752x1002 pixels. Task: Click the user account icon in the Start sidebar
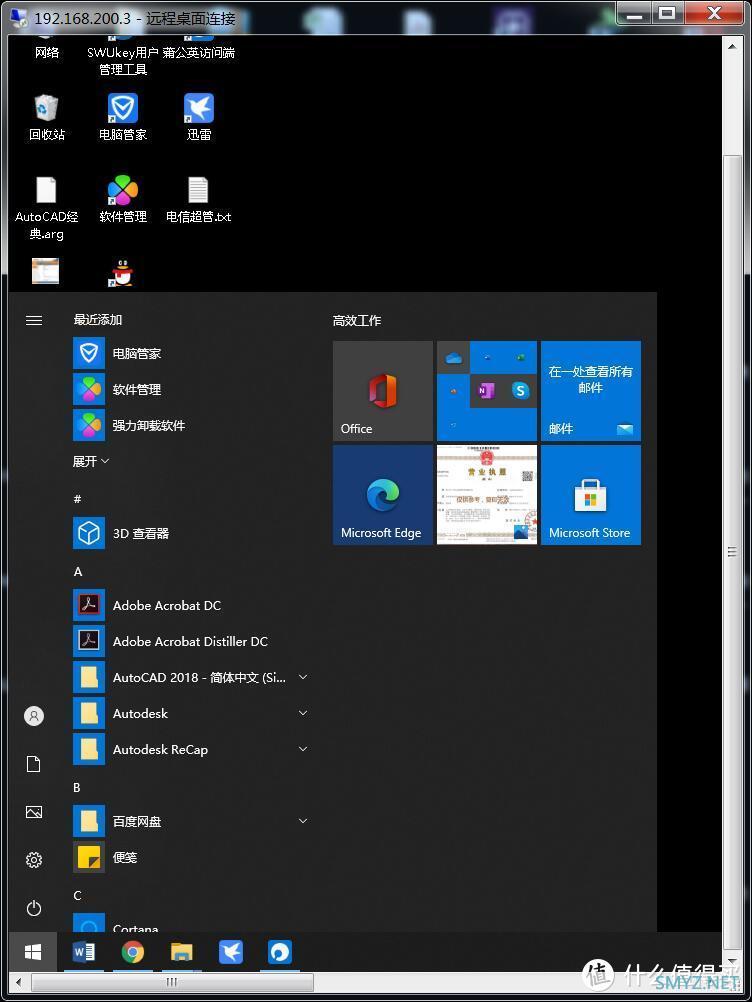[34, 715]
